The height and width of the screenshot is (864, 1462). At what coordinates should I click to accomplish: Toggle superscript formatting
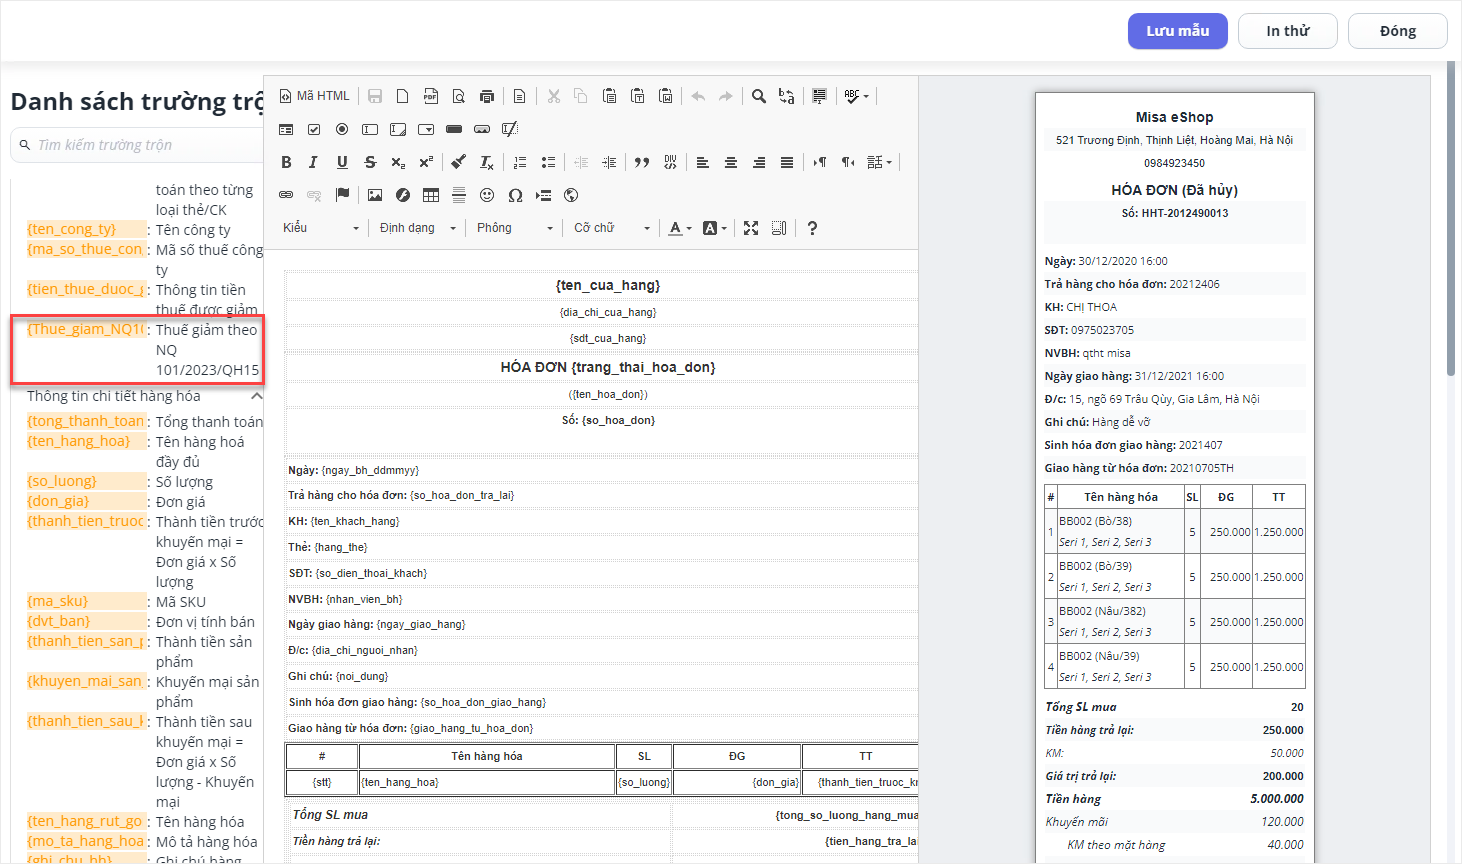point(426,162)
